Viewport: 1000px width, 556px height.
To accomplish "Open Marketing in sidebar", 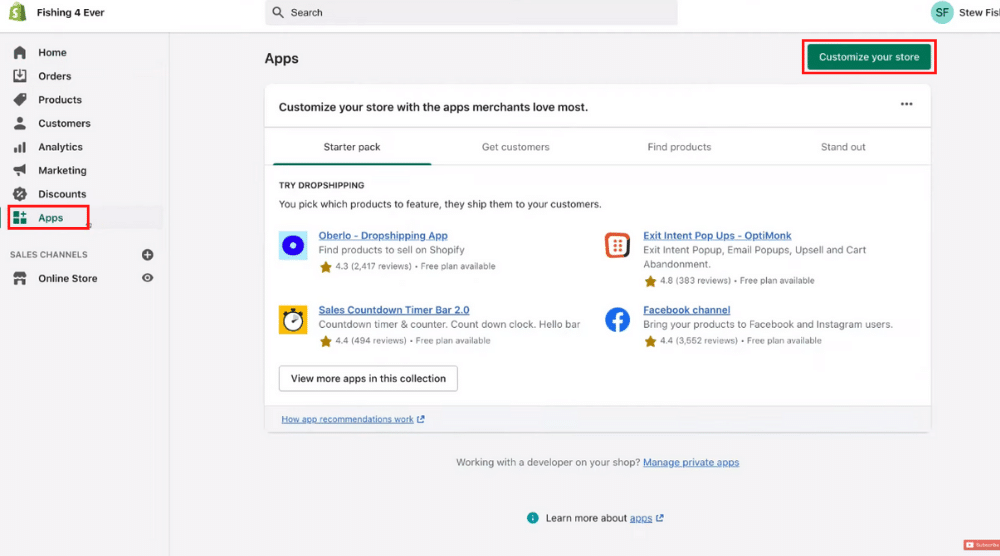I will coord(62,170).
